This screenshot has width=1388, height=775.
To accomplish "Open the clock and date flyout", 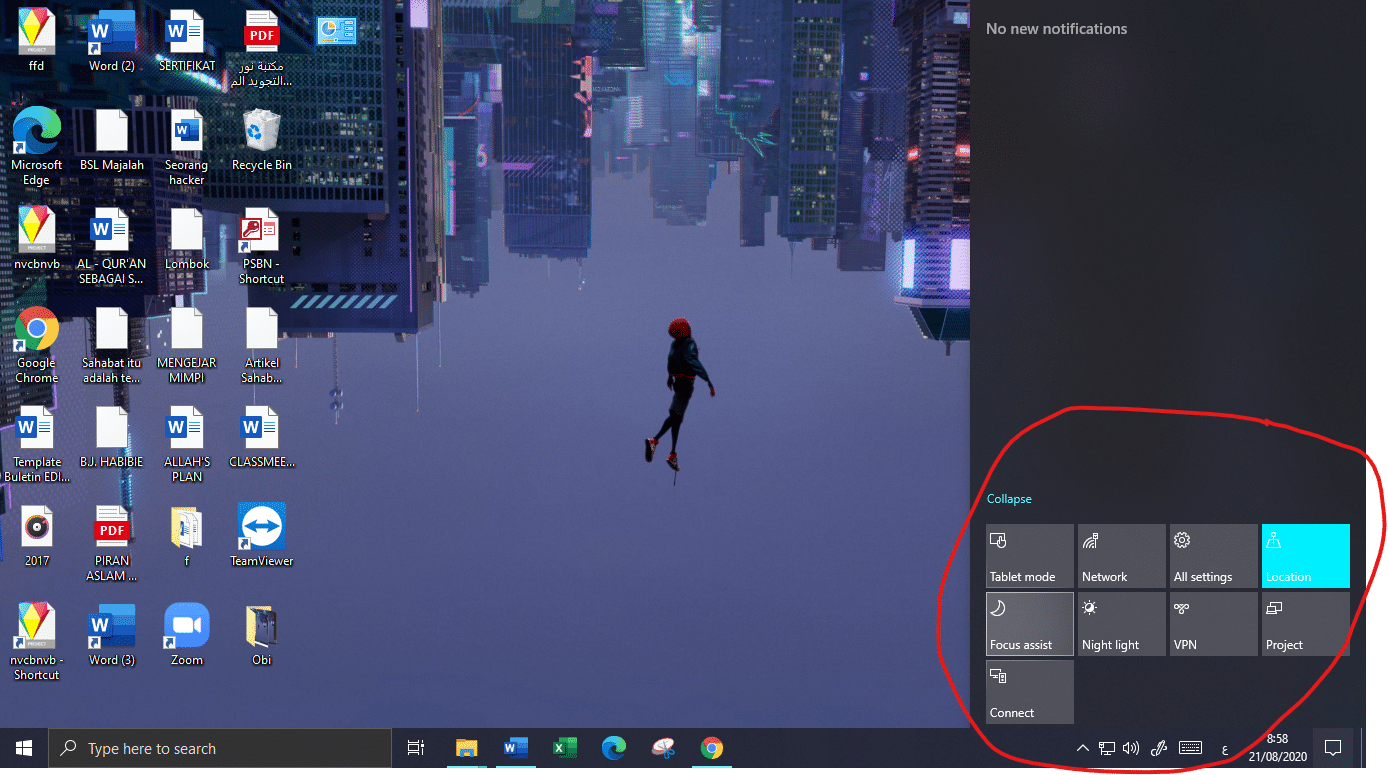I will pos(1277,748).
